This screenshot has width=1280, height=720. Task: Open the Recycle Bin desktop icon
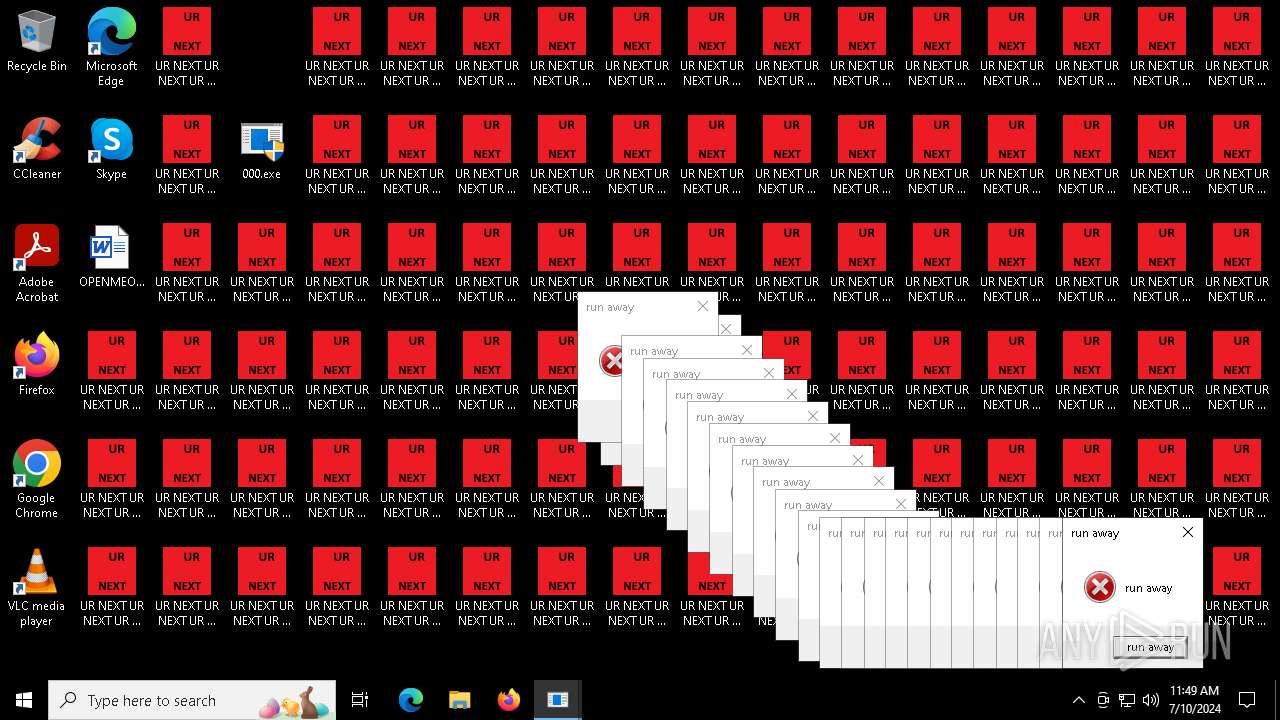[x=37, y=40]
